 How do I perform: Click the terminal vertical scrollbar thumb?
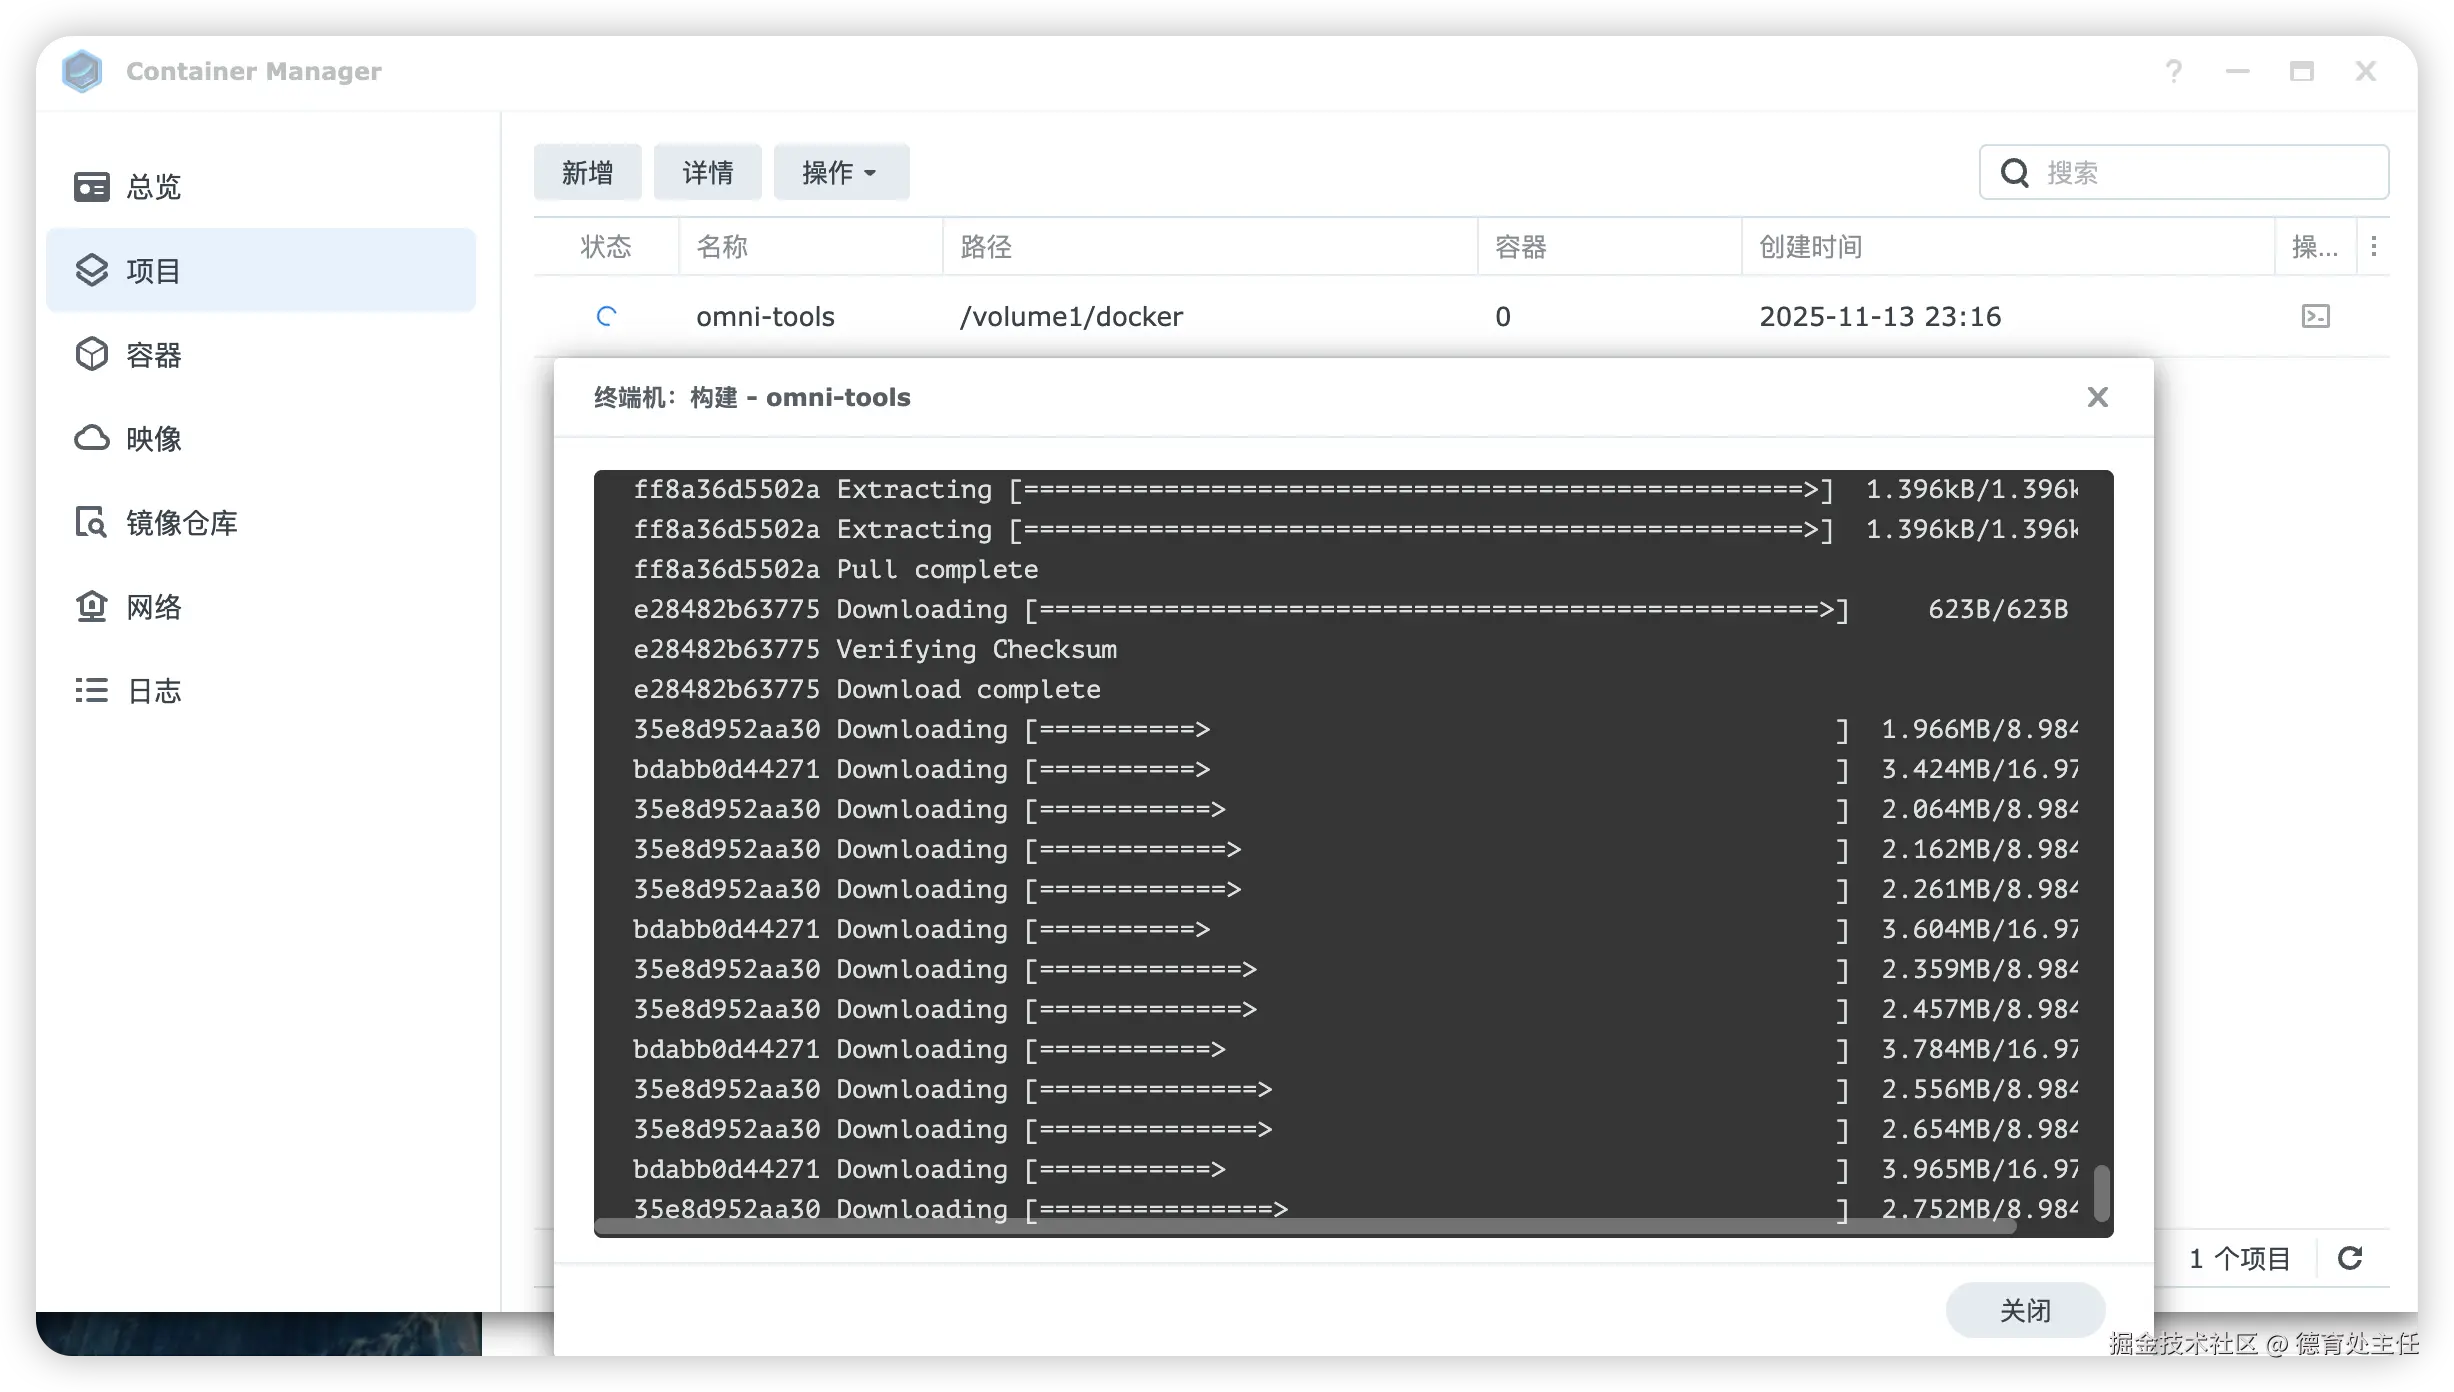pos(2101,1192)
